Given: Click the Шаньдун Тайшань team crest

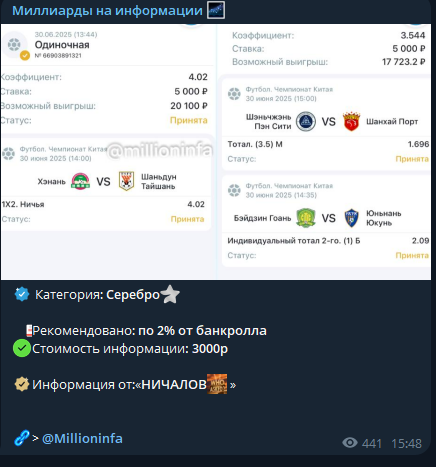Looking at the screenshot, I should [x=127, y=181].
